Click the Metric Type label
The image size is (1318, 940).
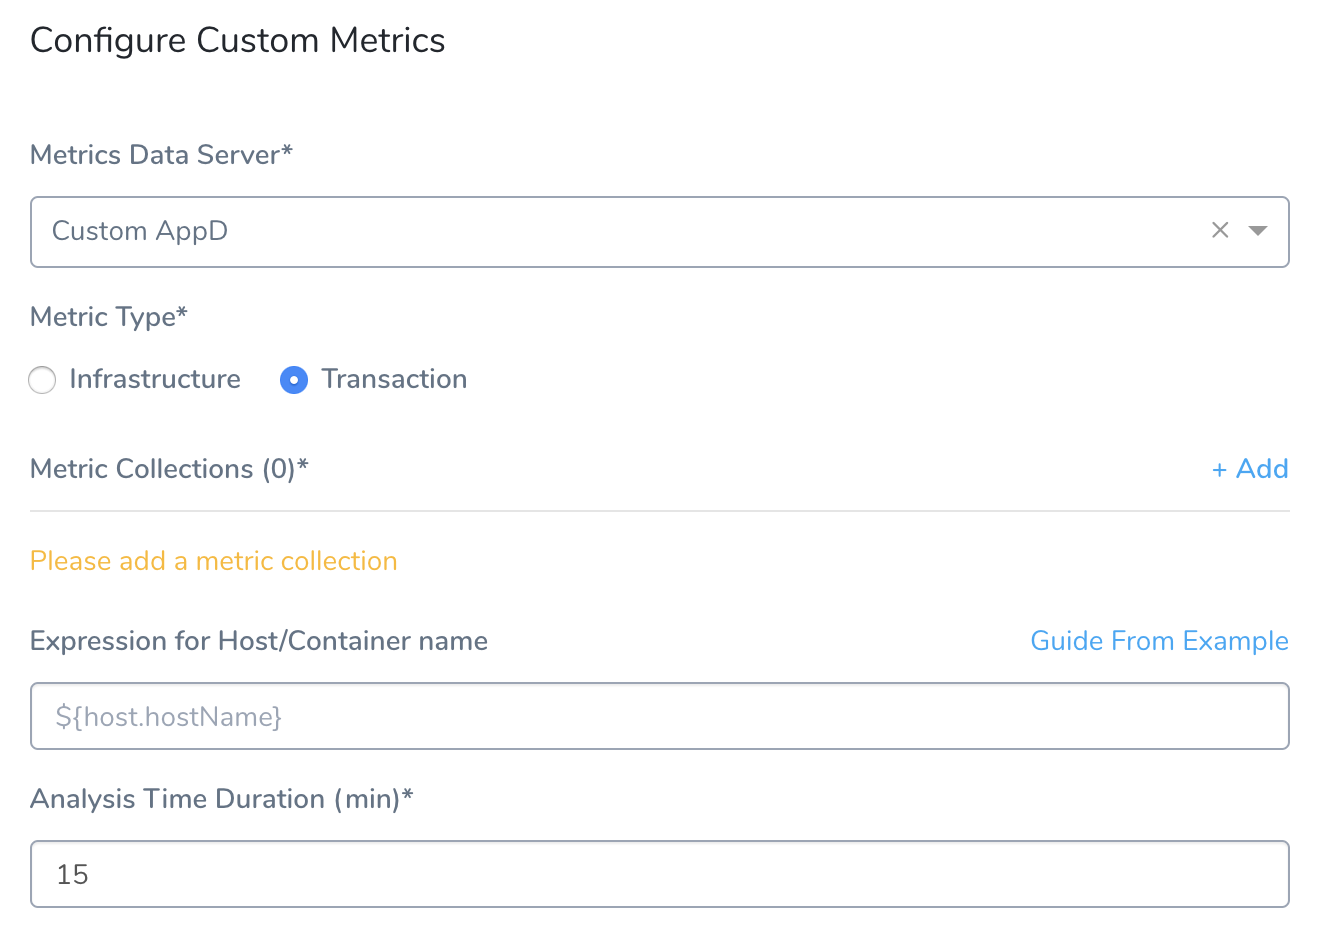pyautogui.click(x=109, y=317)
